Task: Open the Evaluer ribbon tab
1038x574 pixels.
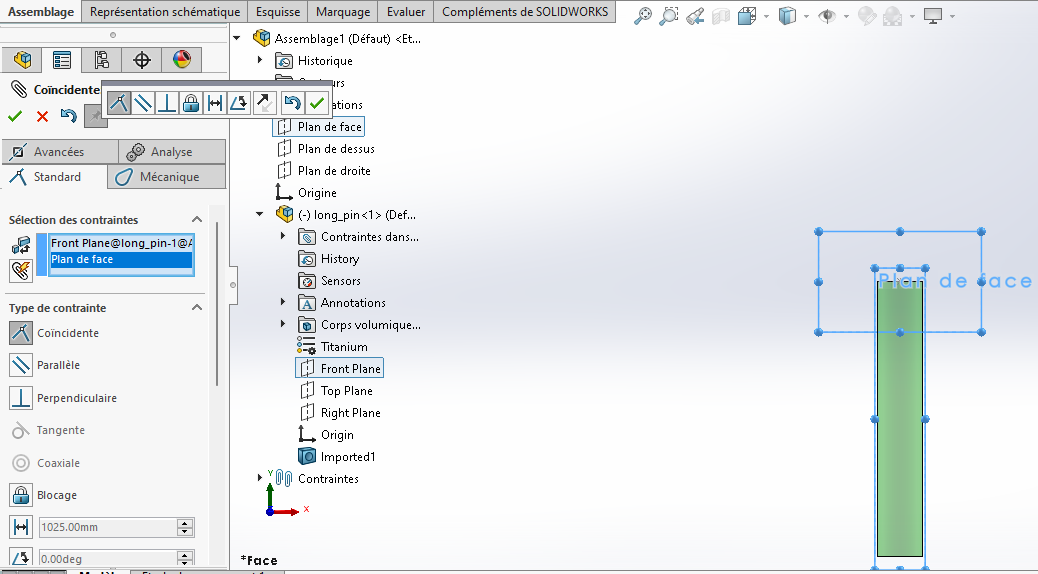Action: coord(406,12)
